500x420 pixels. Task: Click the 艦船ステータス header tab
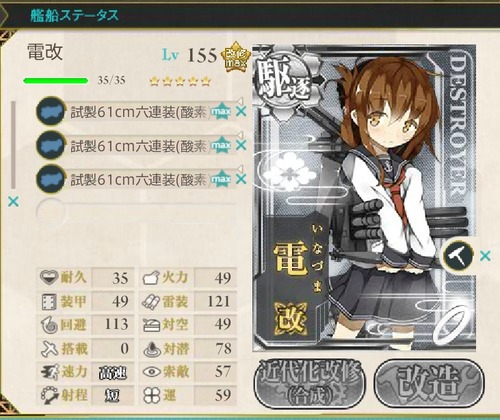[74, 15]
